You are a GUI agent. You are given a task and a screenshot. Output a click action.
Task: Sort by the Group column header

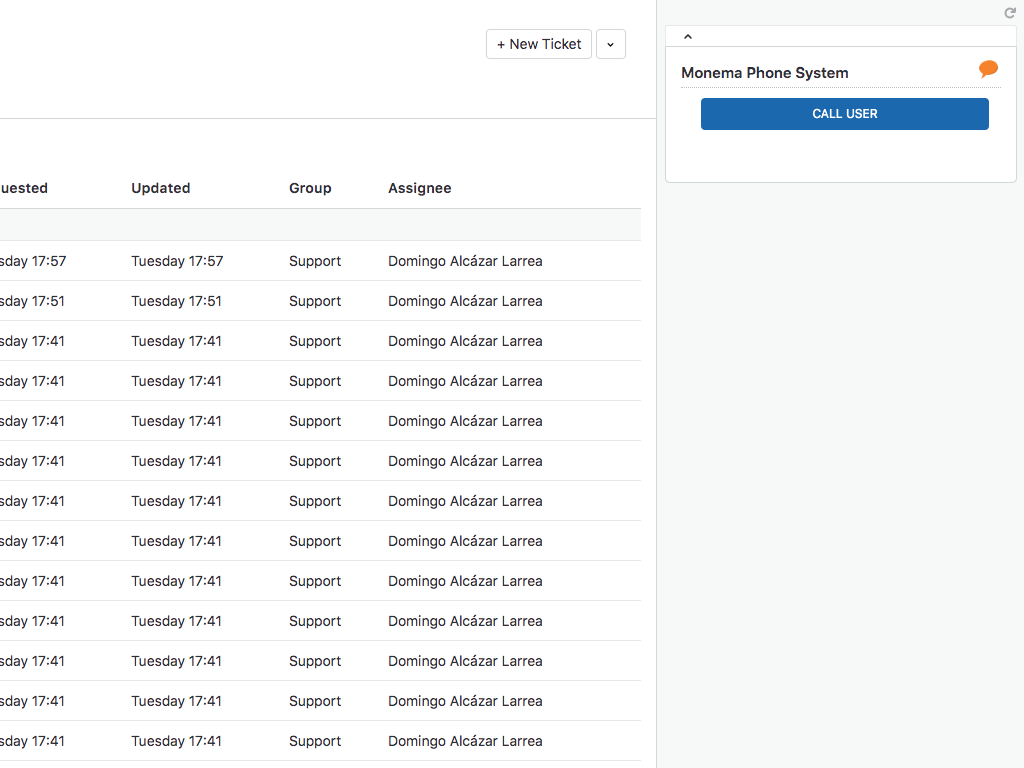tap(310, 188)
